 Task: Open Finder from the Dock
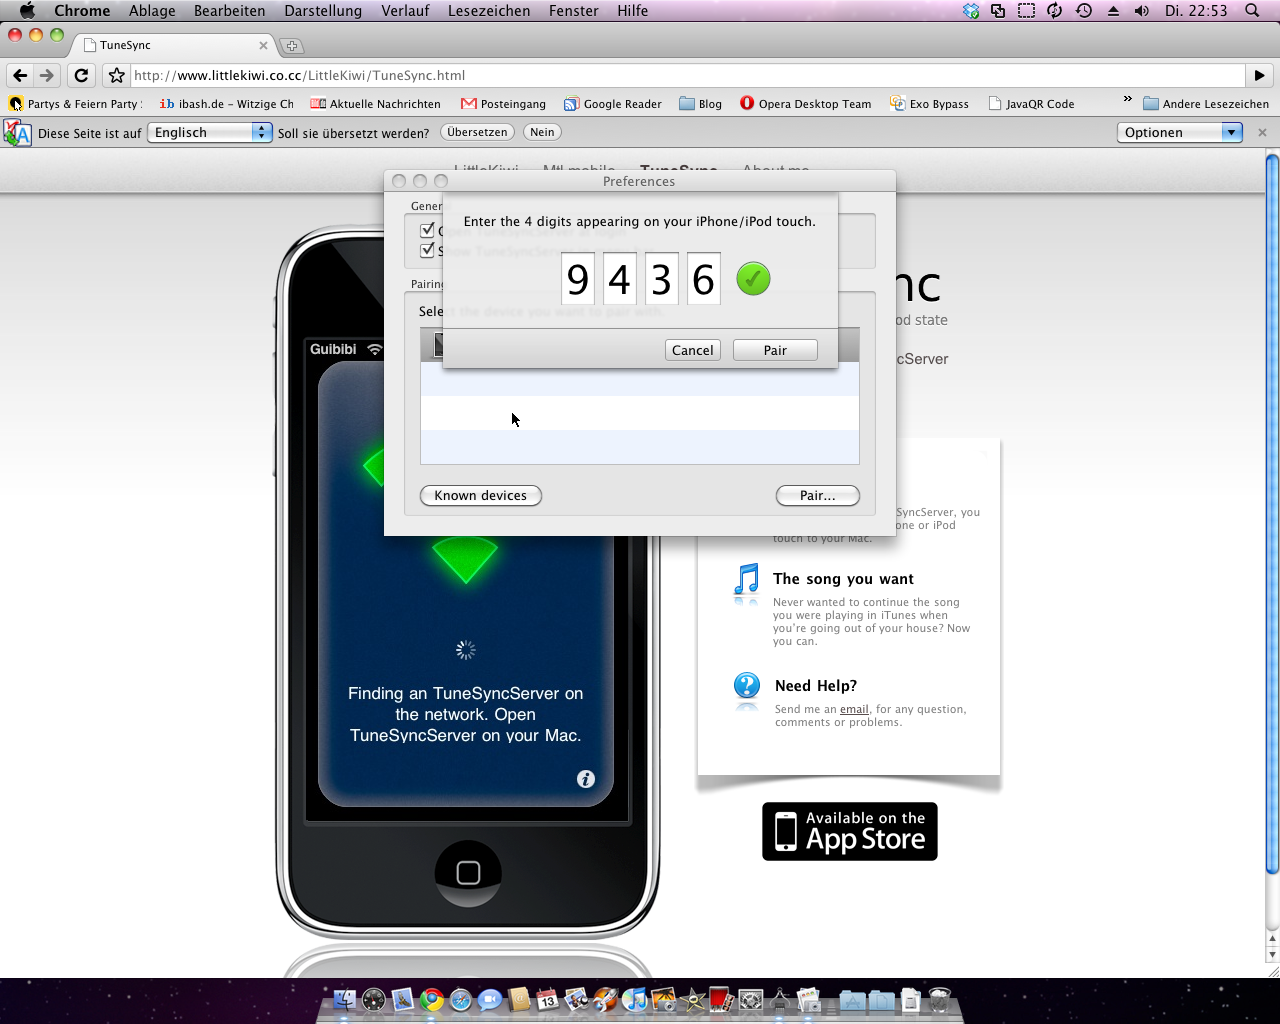[x=344, y=999]
